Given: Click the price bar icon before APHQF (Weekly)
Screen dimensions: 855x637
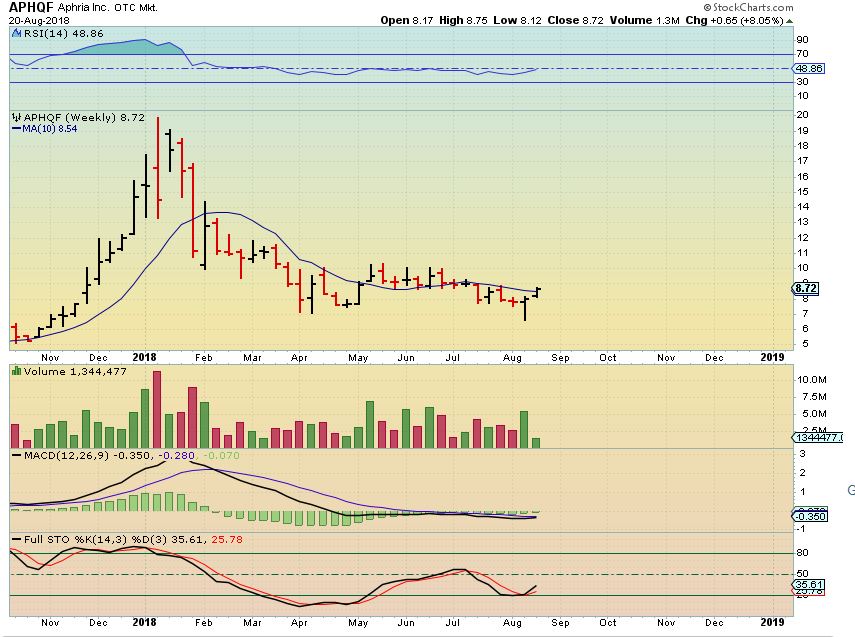Looking at the screenshot, I should pyautogui.click(x=16, y=117).
